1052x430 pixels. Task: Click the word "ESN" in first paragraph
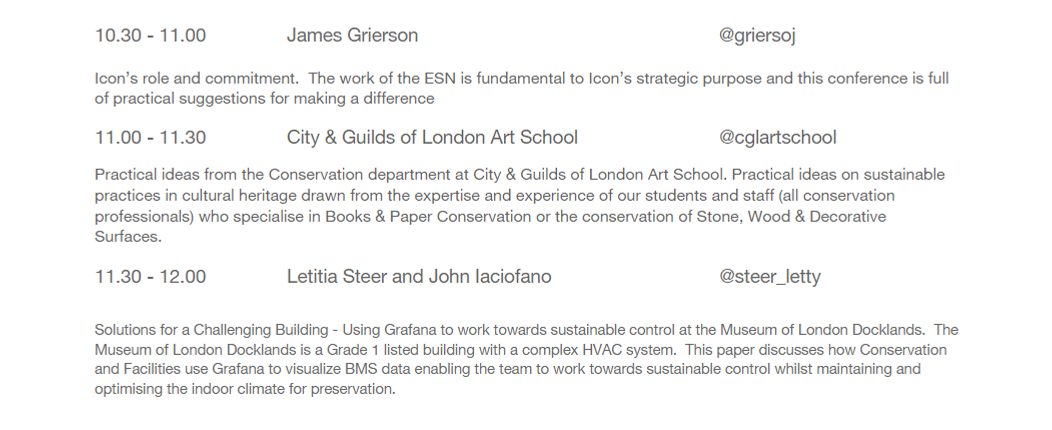click(439, 78)
